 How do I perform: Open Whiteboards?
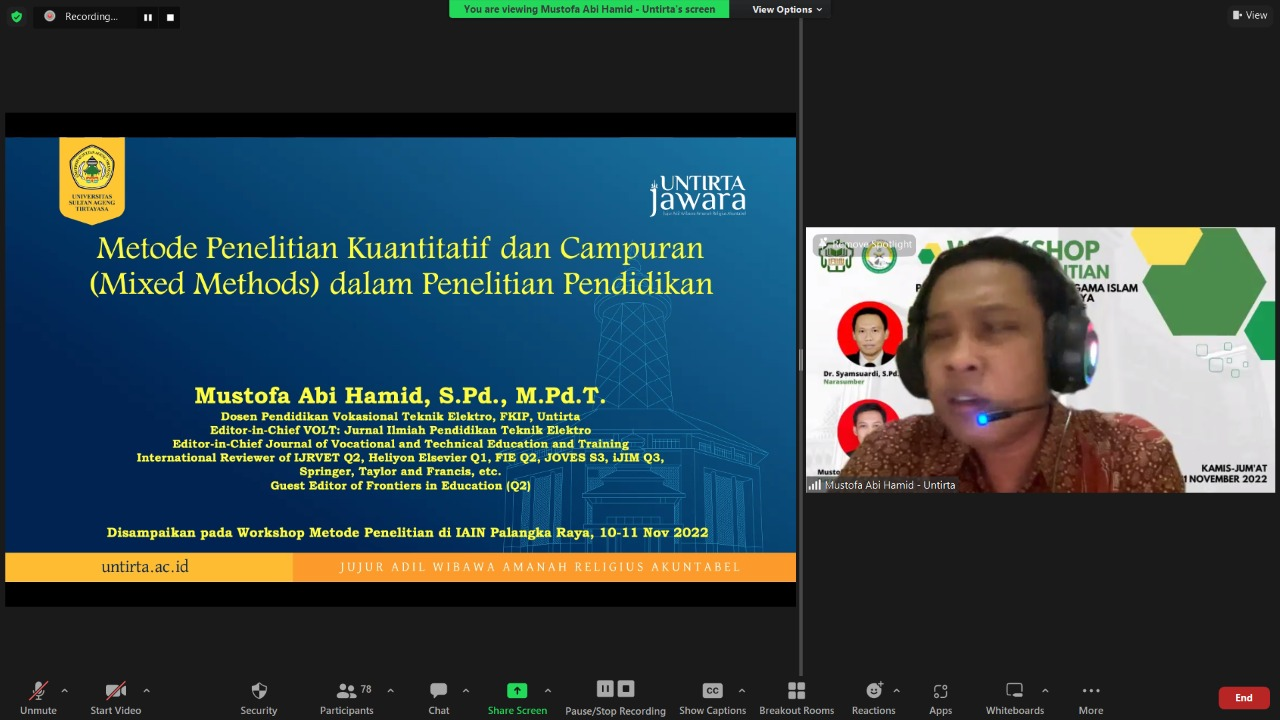[x=1015, y=698]
